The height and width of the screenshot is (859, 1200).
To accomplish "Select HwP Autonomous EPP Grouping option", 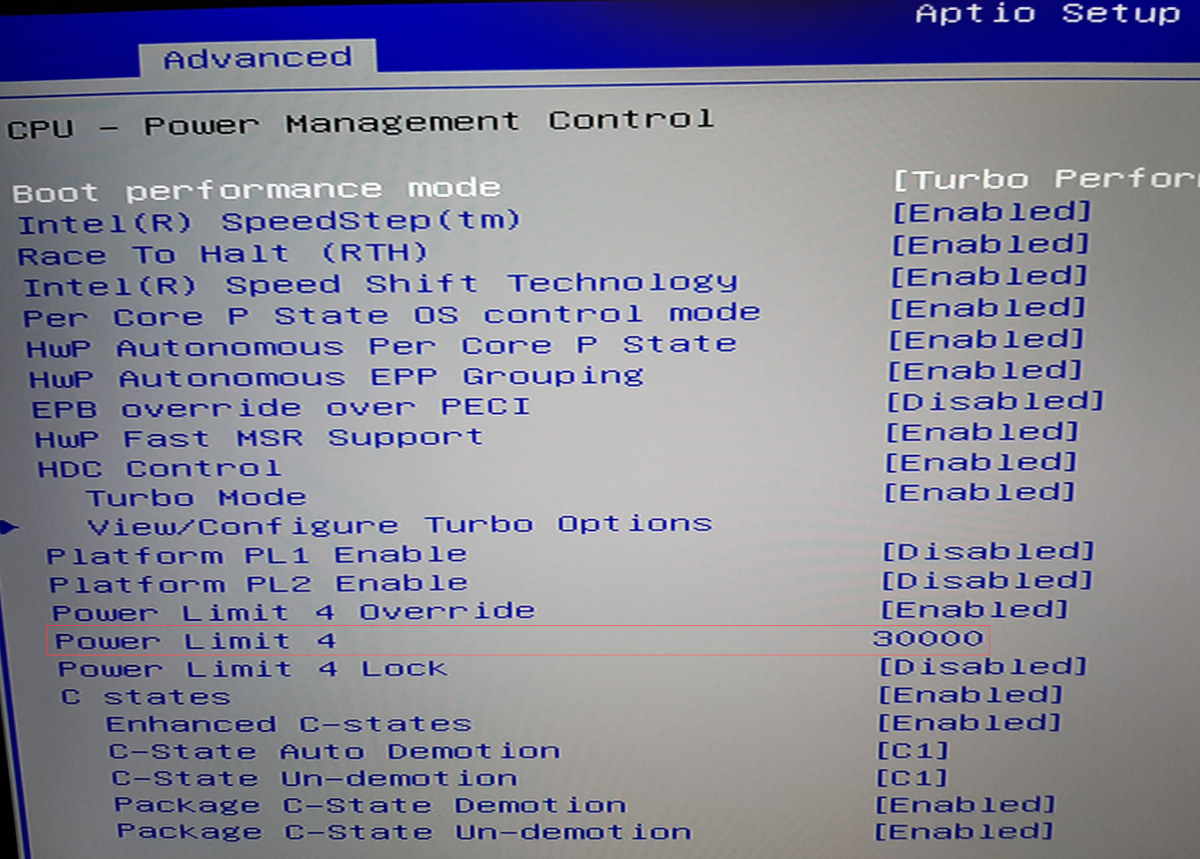I will click(336, 378).
